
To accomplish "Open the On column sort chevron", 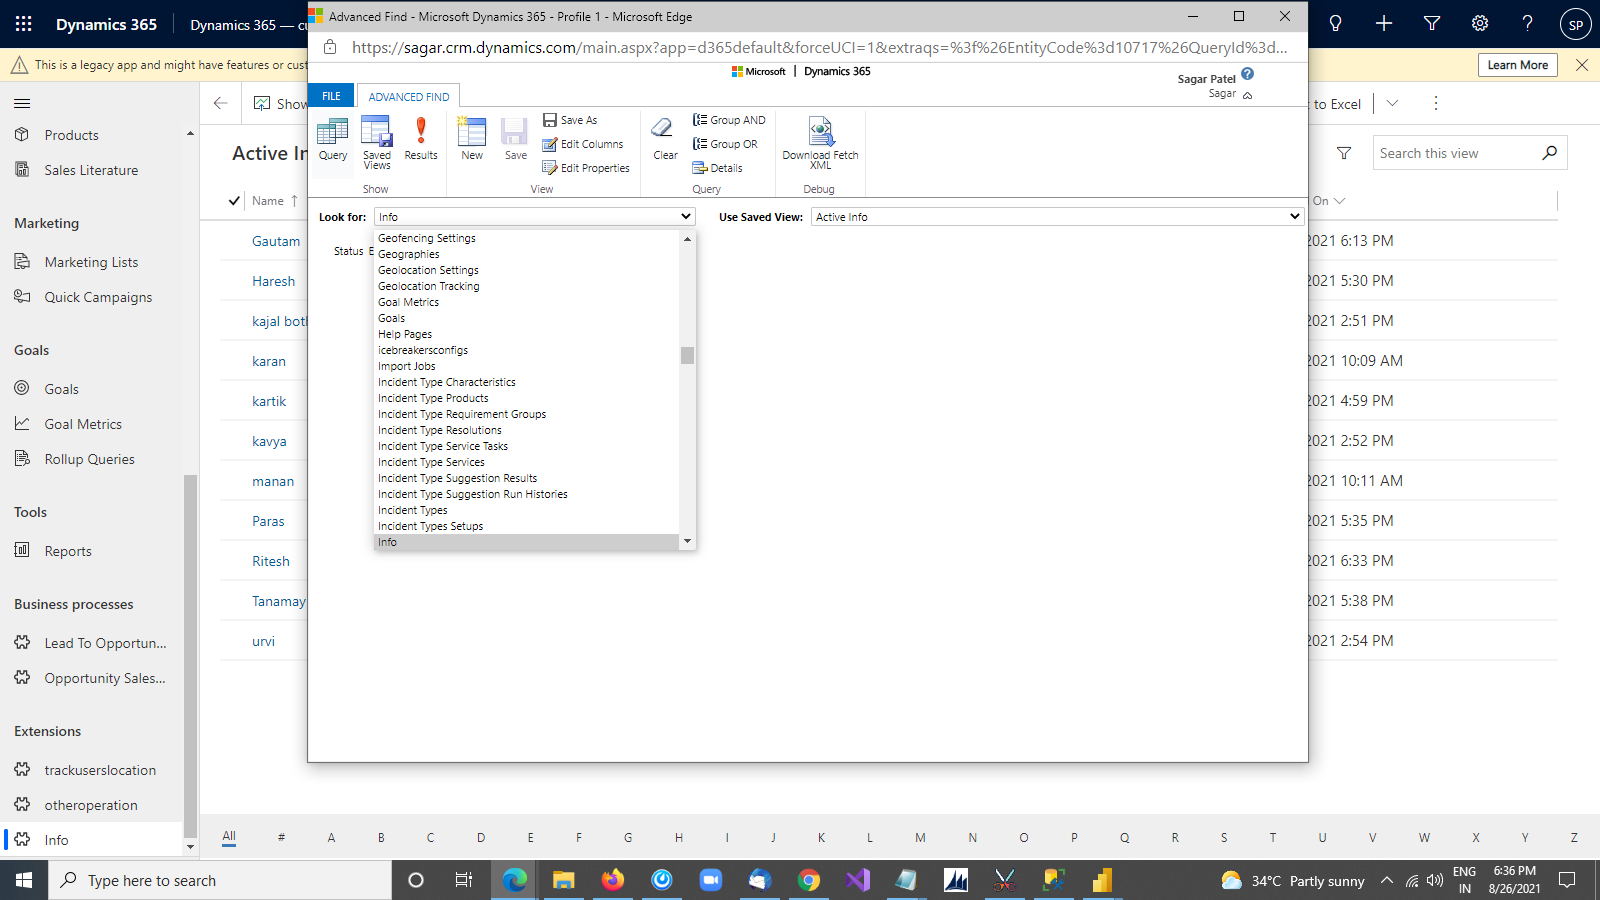I will coord(1340,201).
